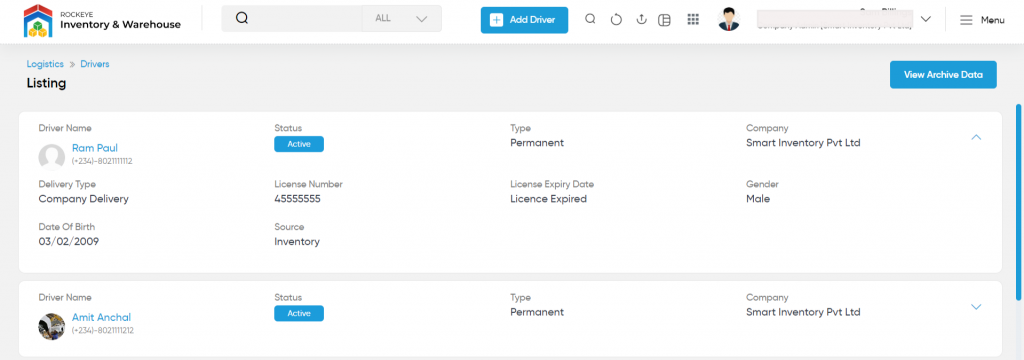
Task: Click the magnifier icon in search box
Action: coord(242,18)
